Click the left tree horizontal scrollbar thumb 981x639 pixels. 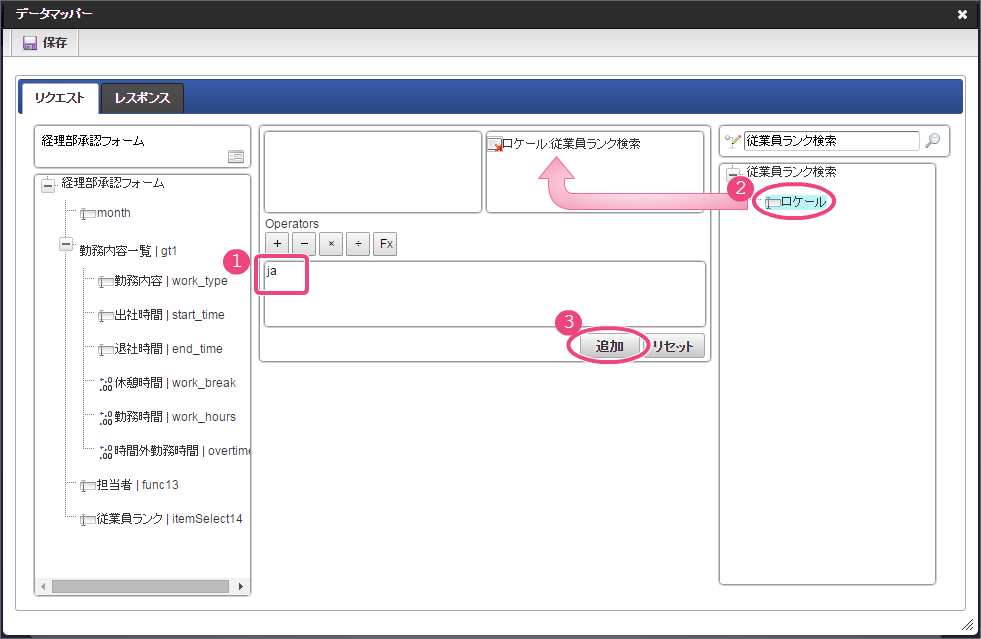tap(140, 586)
